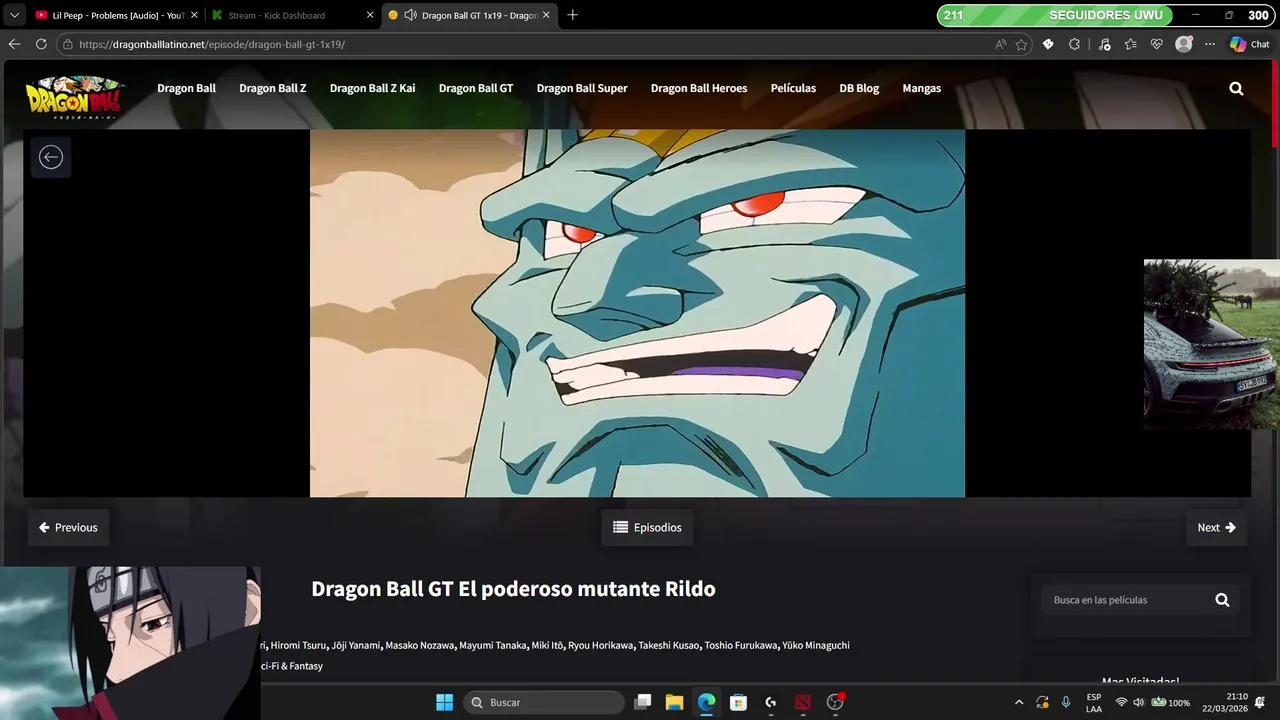Play the Dragon Ball GT video frame
Viewport: 1280px width, 720px height.
(637, 313)
